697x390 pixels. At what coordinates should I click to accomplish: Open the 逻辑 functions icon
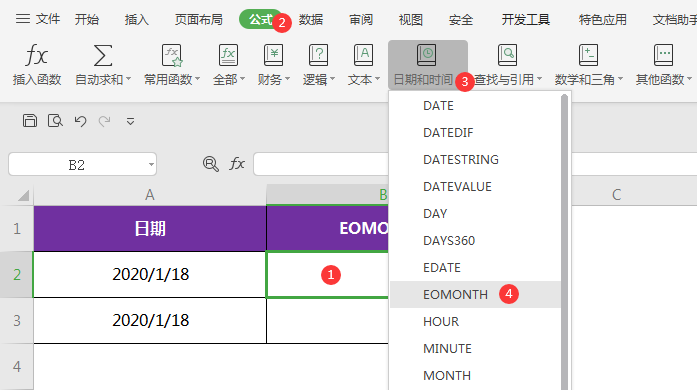[318, 55]
